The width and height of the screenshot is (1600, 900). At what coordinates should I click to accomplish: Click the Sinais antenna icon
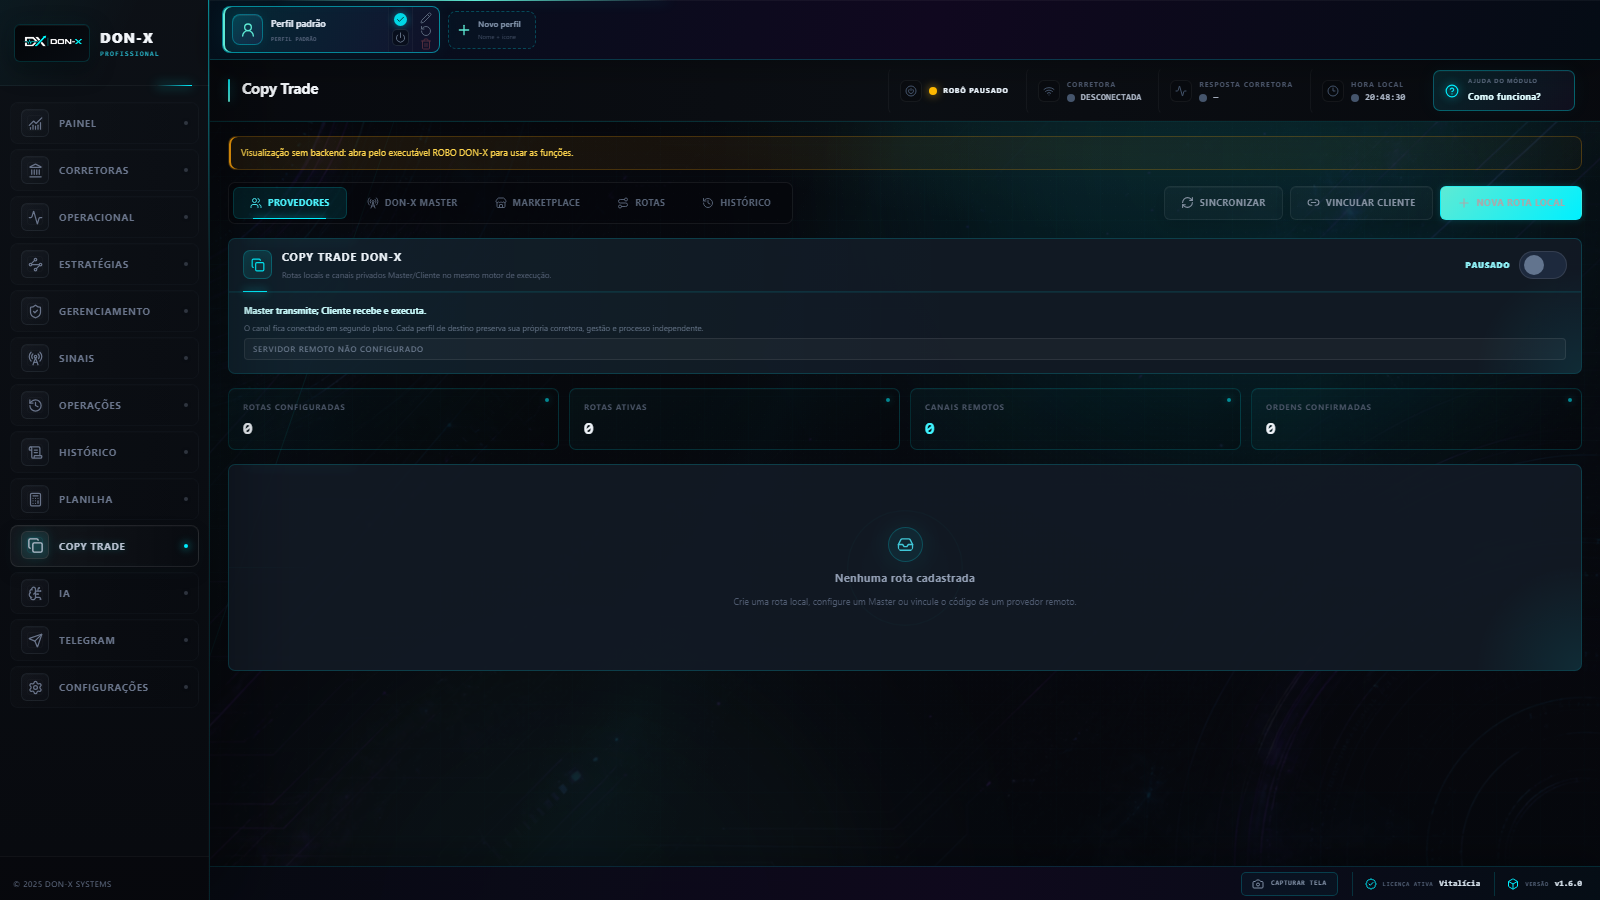click(35, 358)
